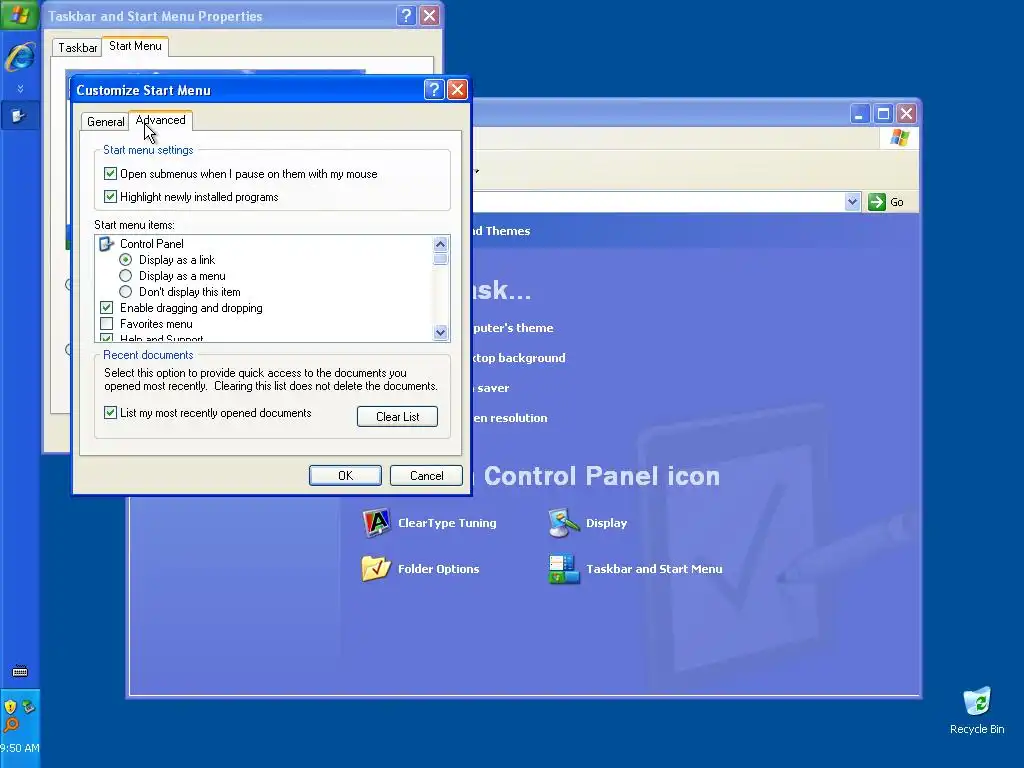Select the Control Panel taskbar button
Viewport: 1024px width, 768px height.
click(x=20, y=116)
